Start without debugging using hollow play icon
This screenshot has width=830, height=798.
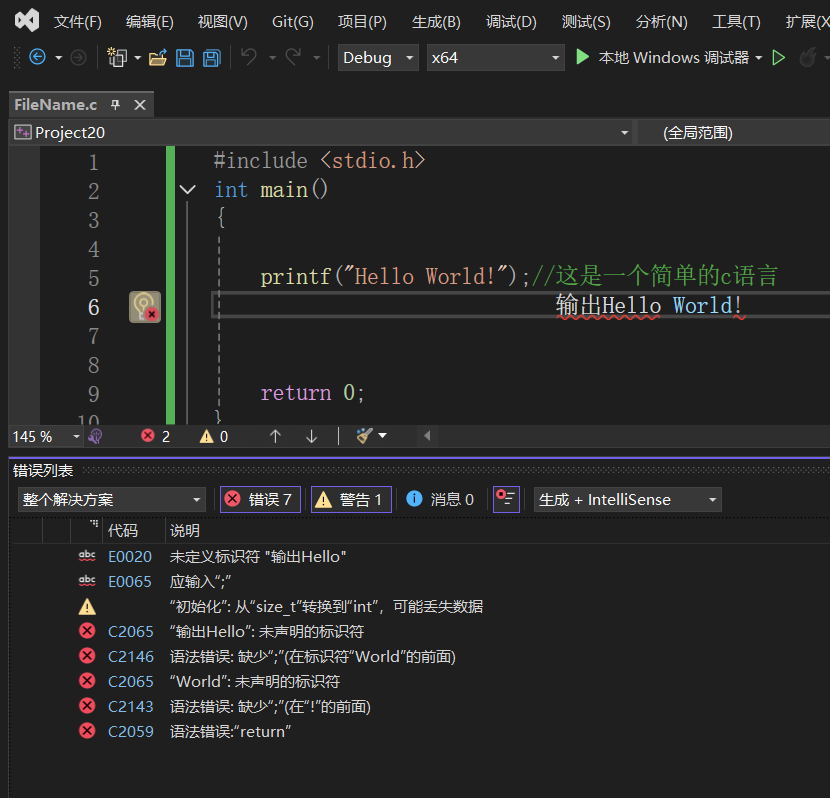tap(779, 58)
